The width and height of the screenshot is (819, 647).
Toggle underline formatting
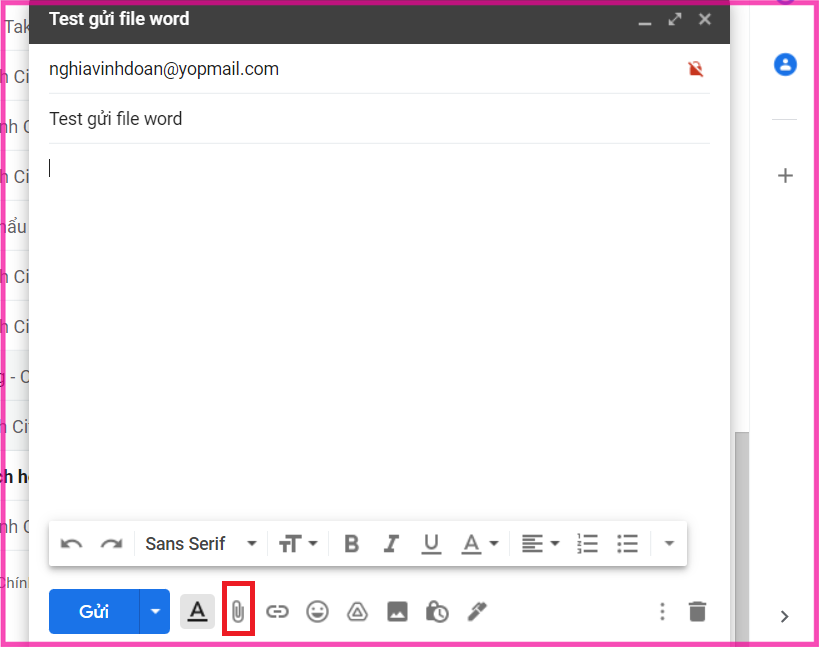point(431,544)
